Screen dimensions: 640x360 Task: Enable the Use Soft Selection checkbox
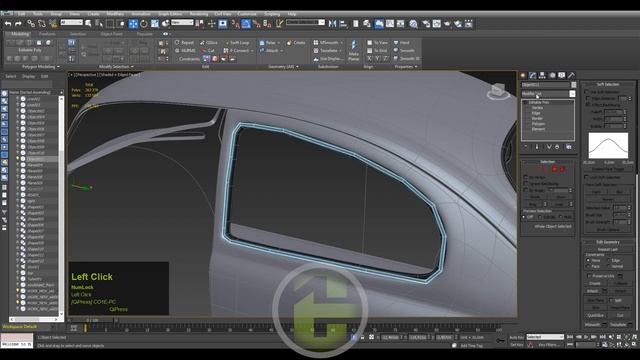(587, 92)
